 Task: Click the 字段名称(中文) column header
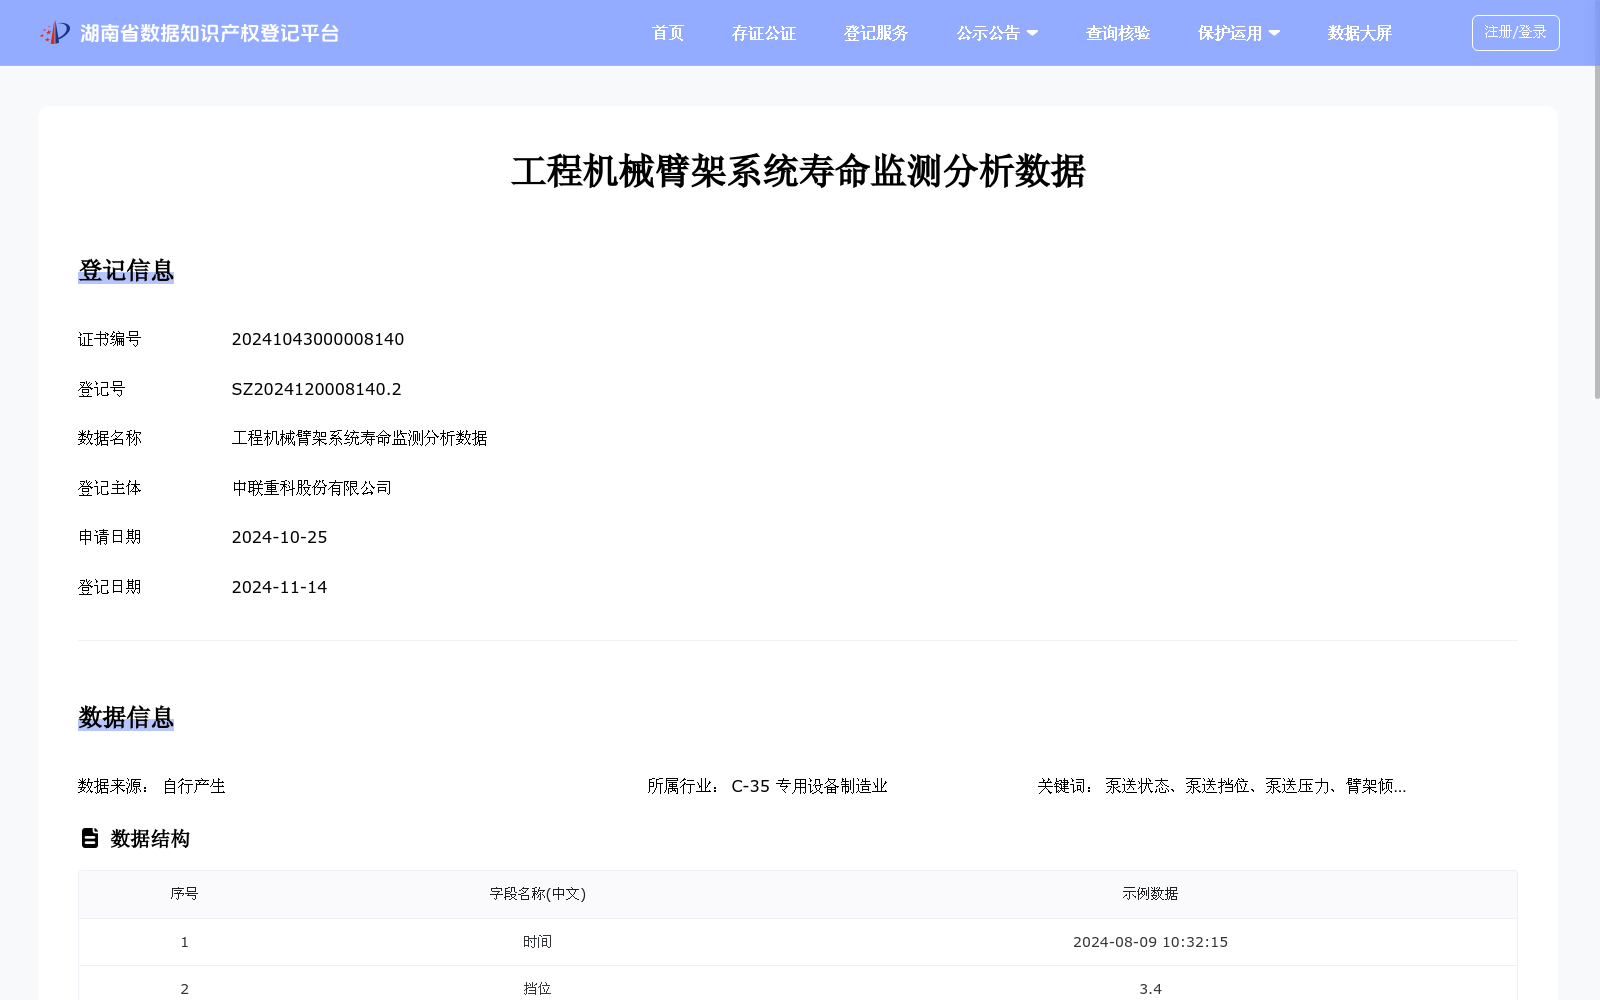(538, 894)
